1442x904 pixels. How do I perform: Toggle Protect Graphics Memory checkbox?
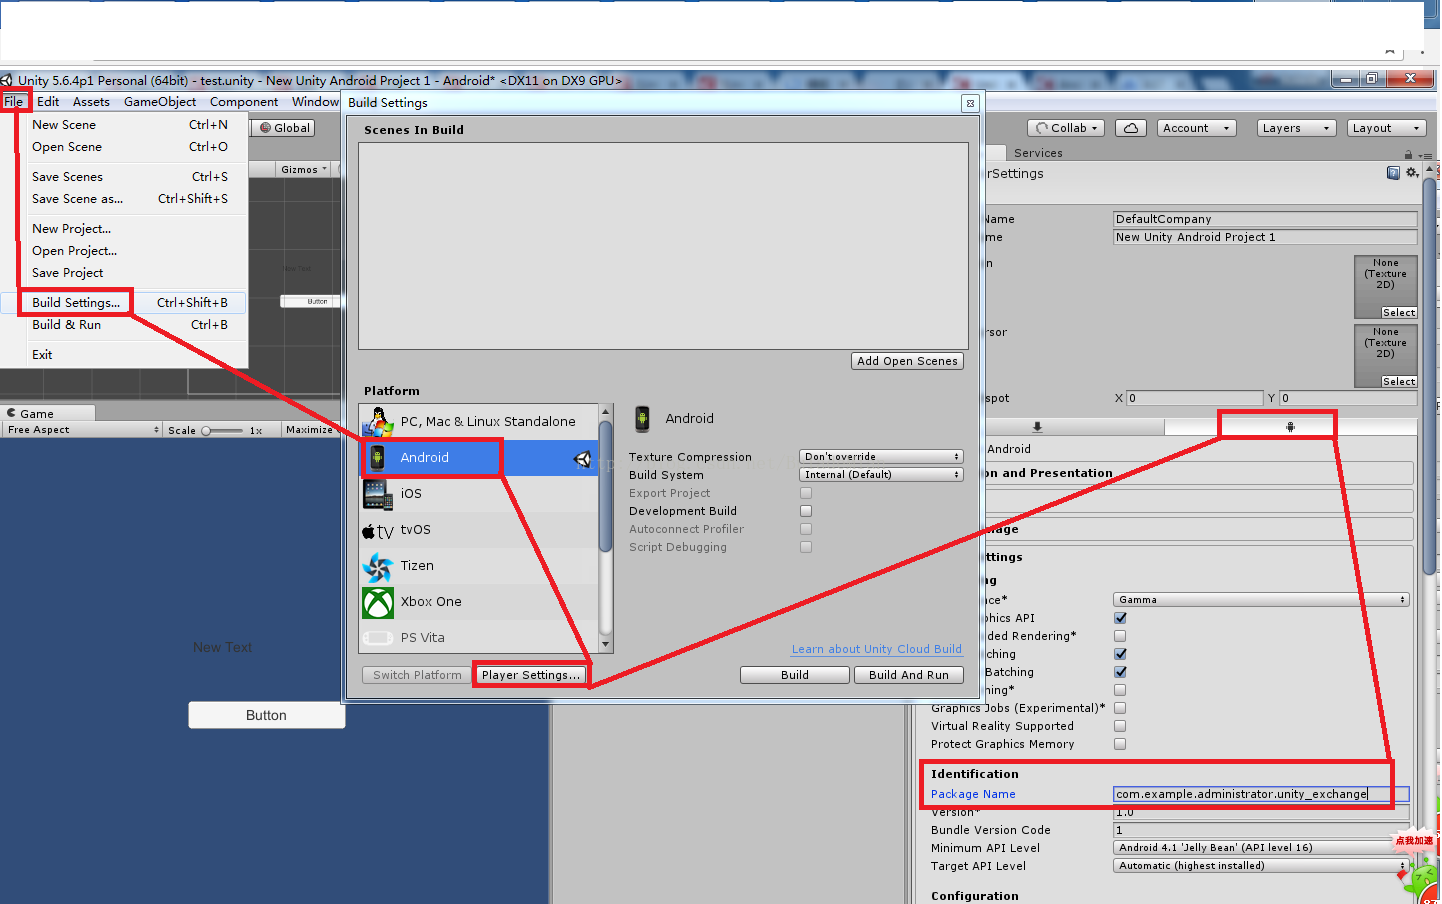tap(1120, 744)
